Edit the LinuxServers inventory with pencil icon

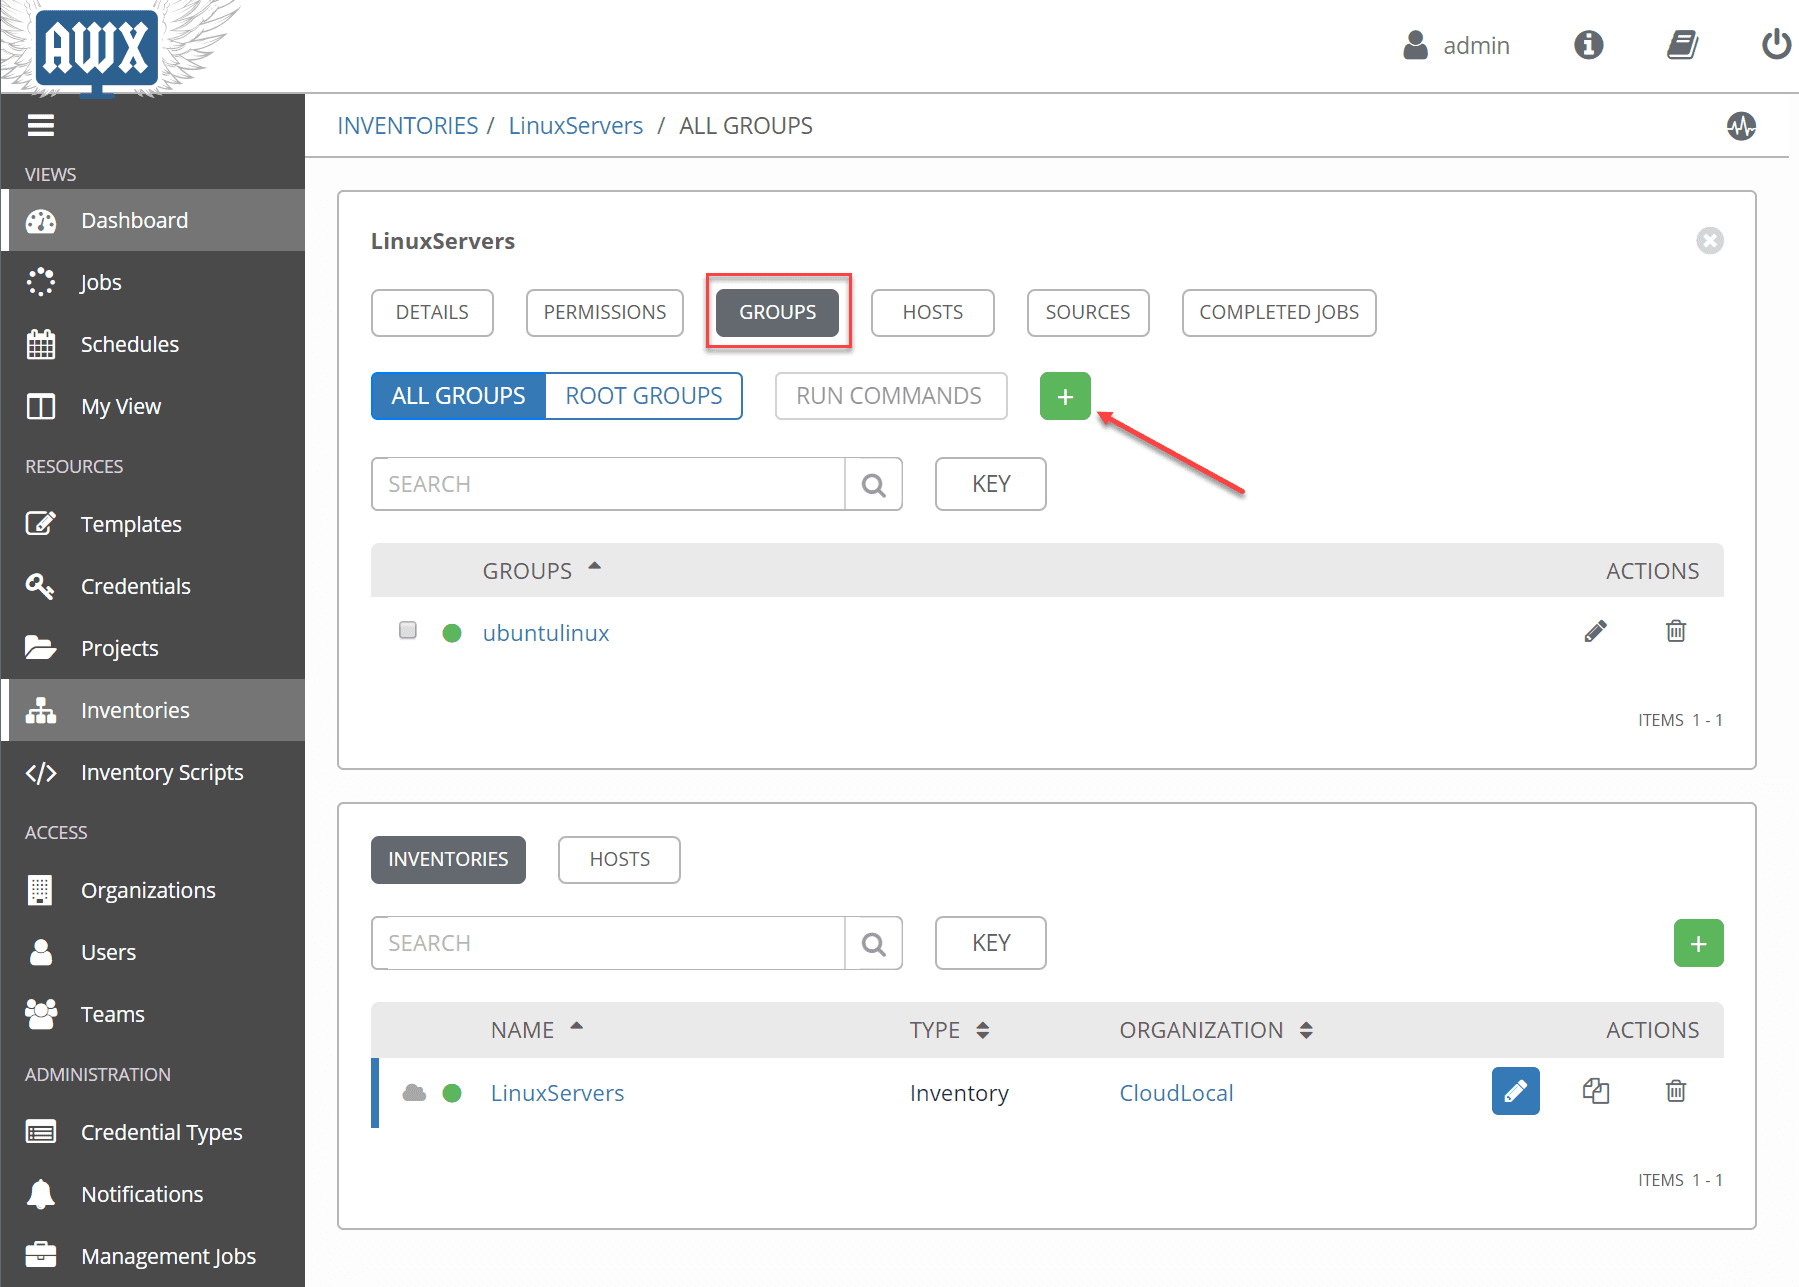1515,1091
